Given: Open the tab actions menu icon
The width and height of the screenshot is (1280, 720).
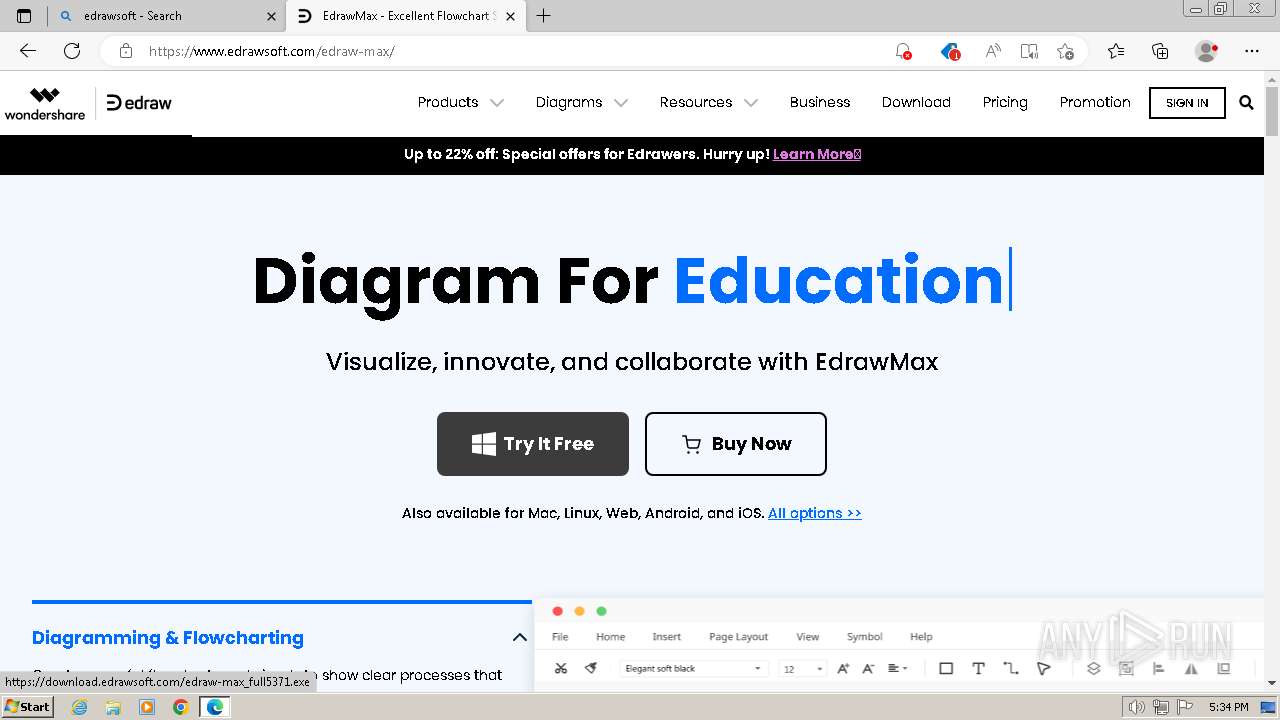Looking at the screenshot, I should (24, 16).
